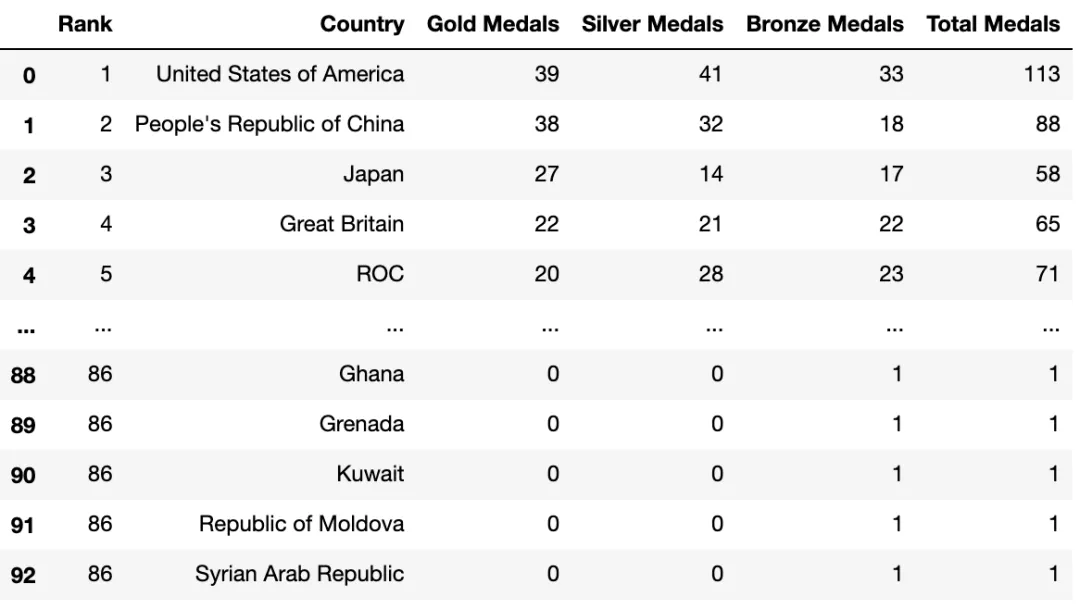Click the Country column header
Screen dimensions: 1080x609
(362, 24)
